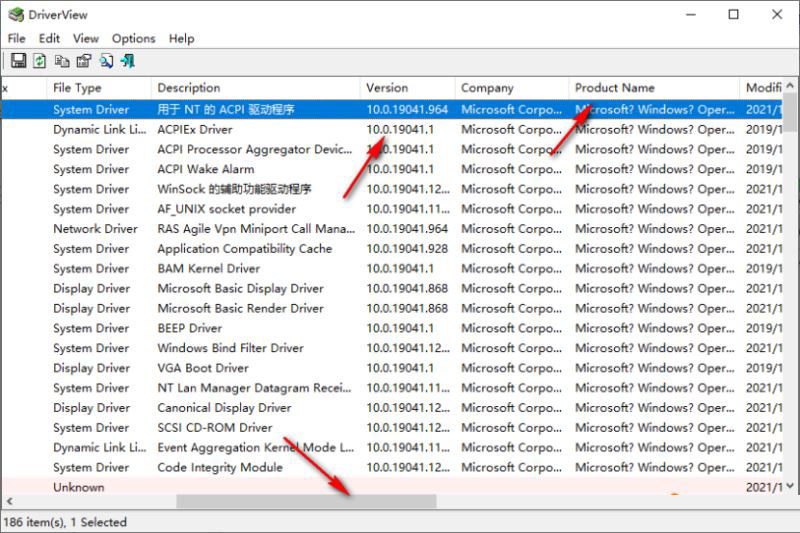
Task: Select the Windows Bind Filter Driver row
Action: tap(392, 348)
